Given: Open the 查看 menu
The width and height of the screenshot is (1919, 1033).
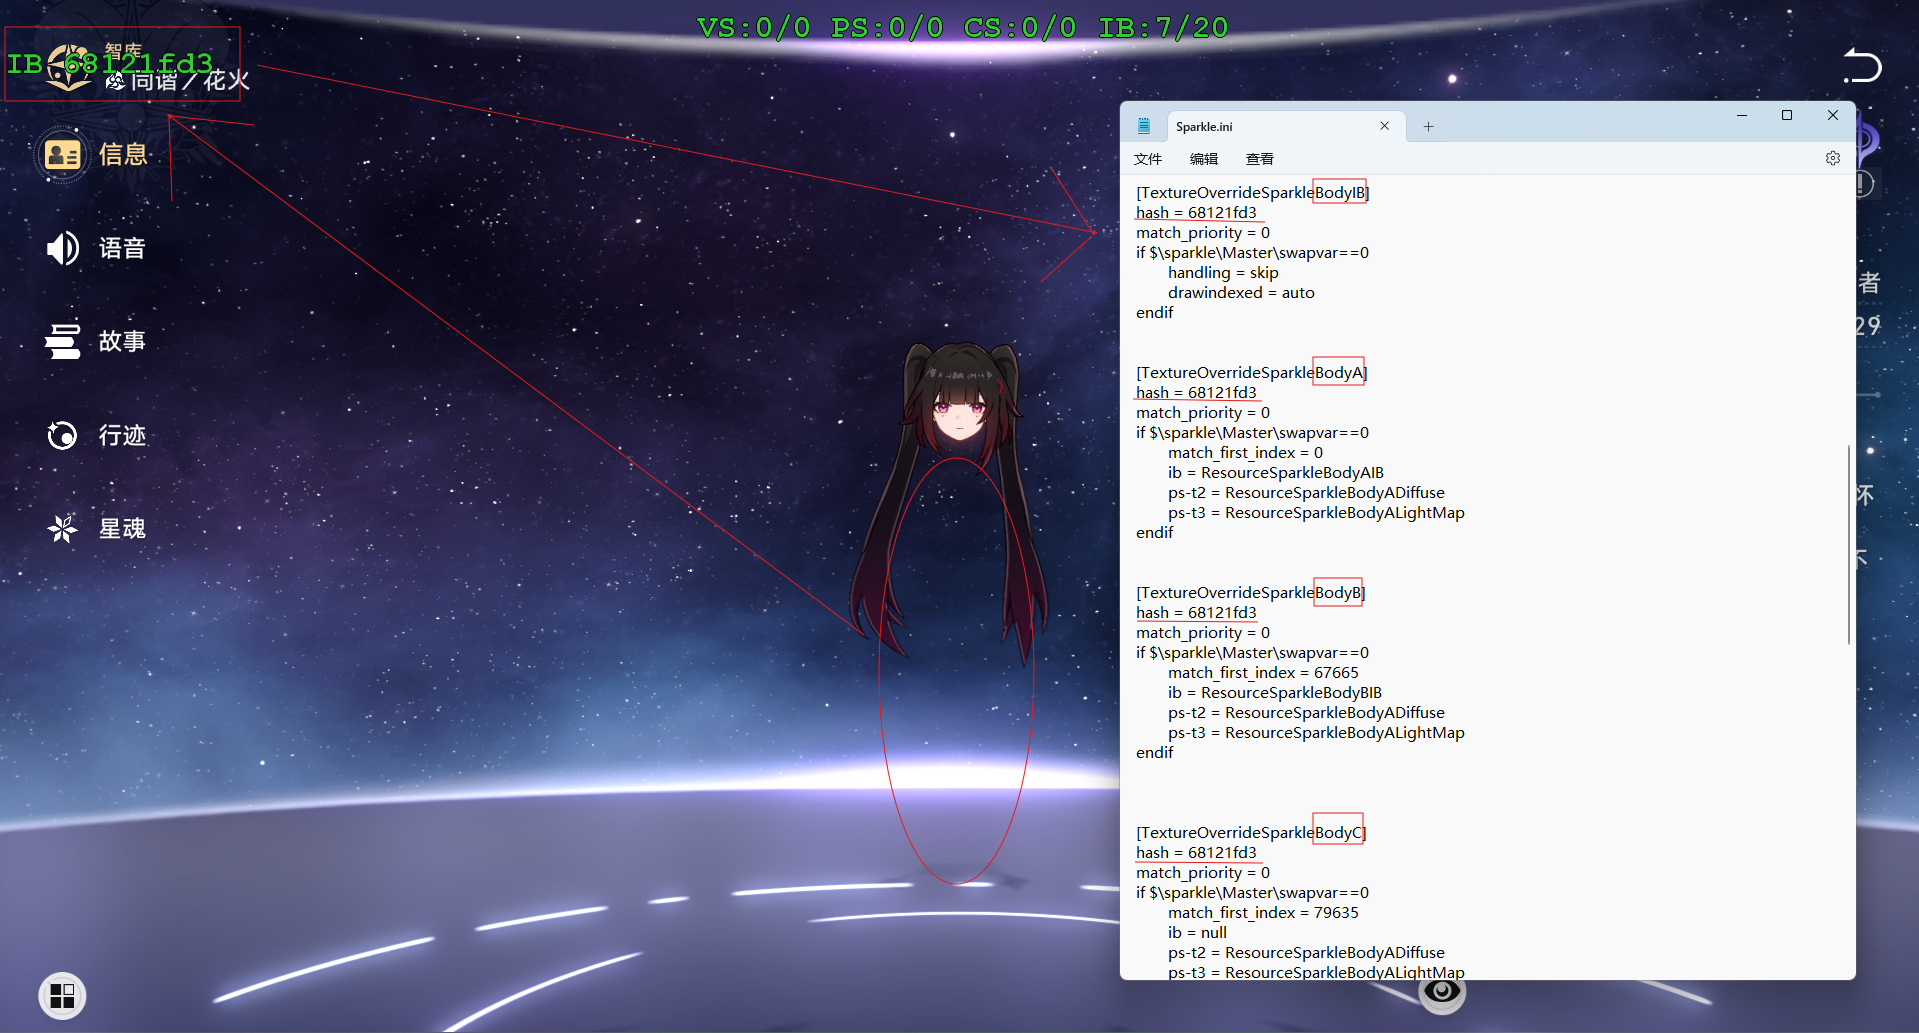Looking at the screenshot, I should [1260, 159].
